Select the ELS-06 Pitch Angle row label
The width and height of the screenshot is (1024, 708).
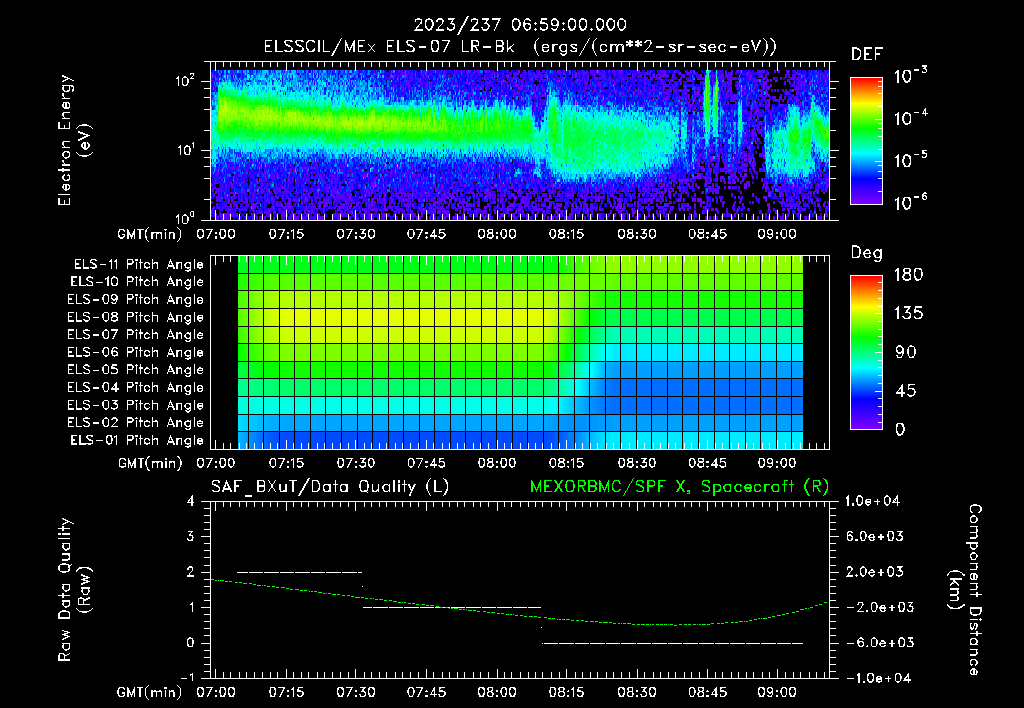(x=136, y=352)
